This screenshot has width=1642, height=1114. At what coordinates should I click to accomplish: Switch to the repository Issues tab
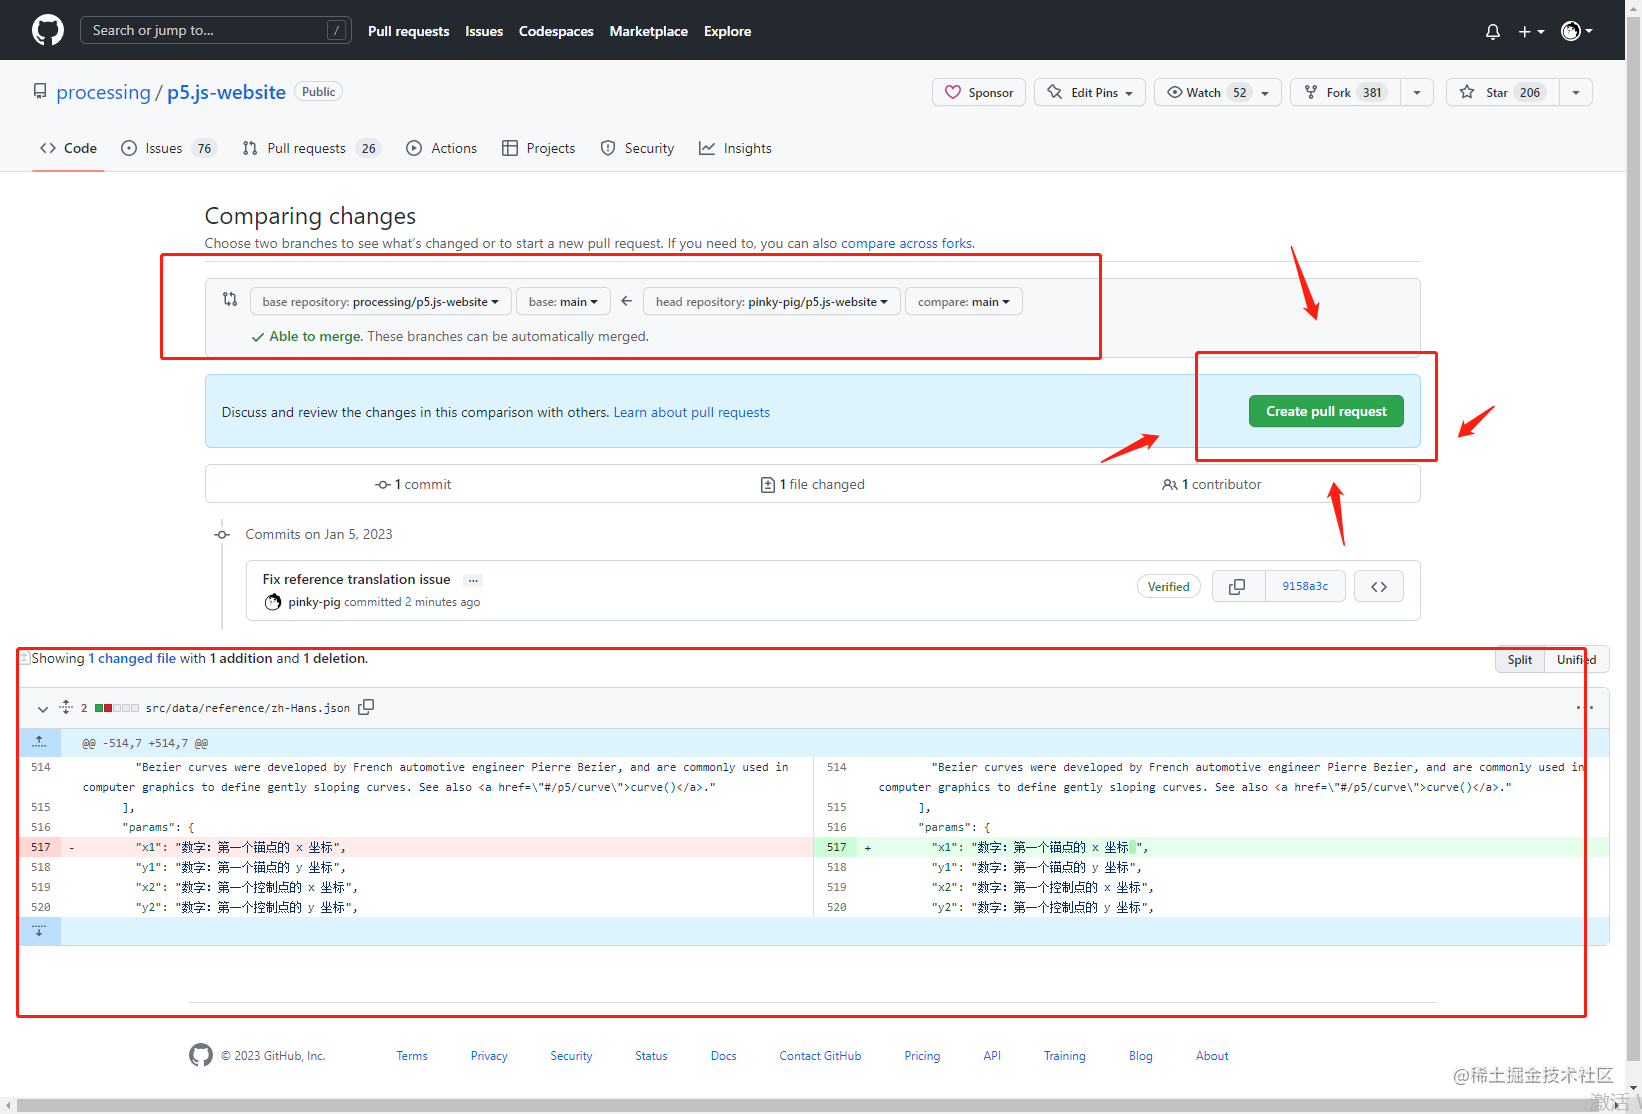coord(168,148)
